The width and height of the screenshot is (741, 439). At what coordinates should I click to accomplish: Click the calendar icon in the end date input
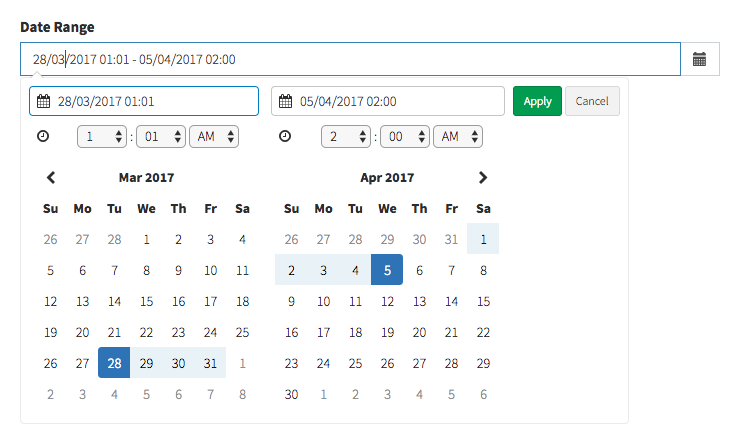point(286,101)
